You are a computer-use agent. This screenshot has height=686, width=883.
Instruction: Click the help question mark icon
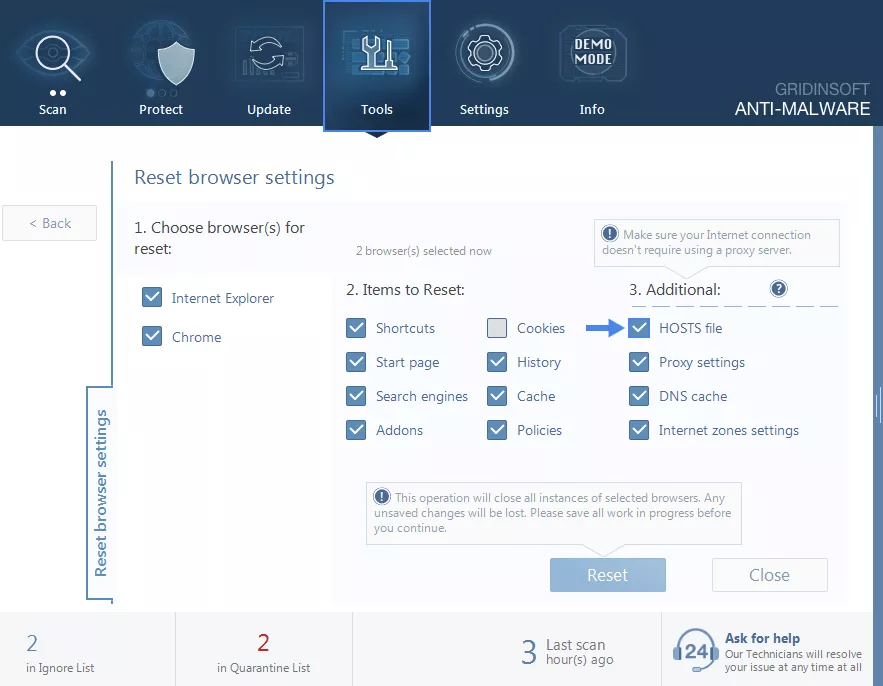(779, 289)
